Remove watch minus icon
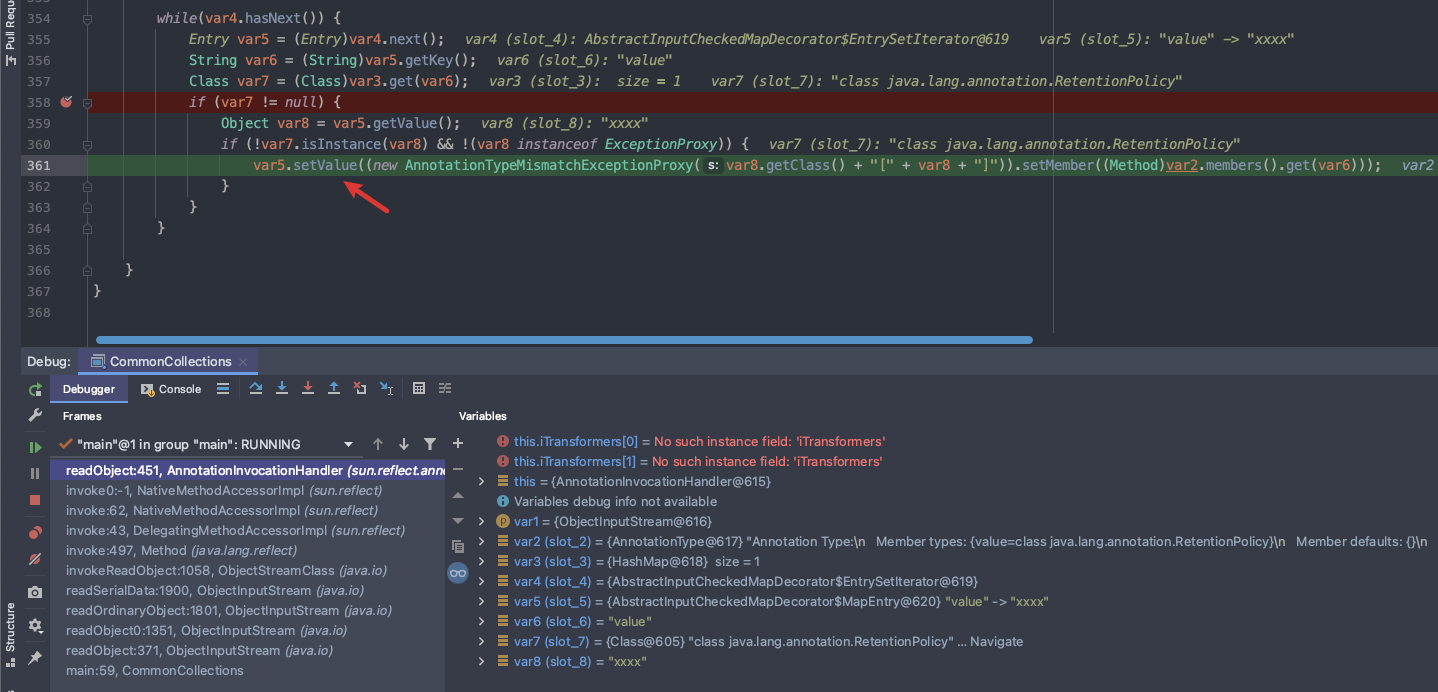 [458, 469]
